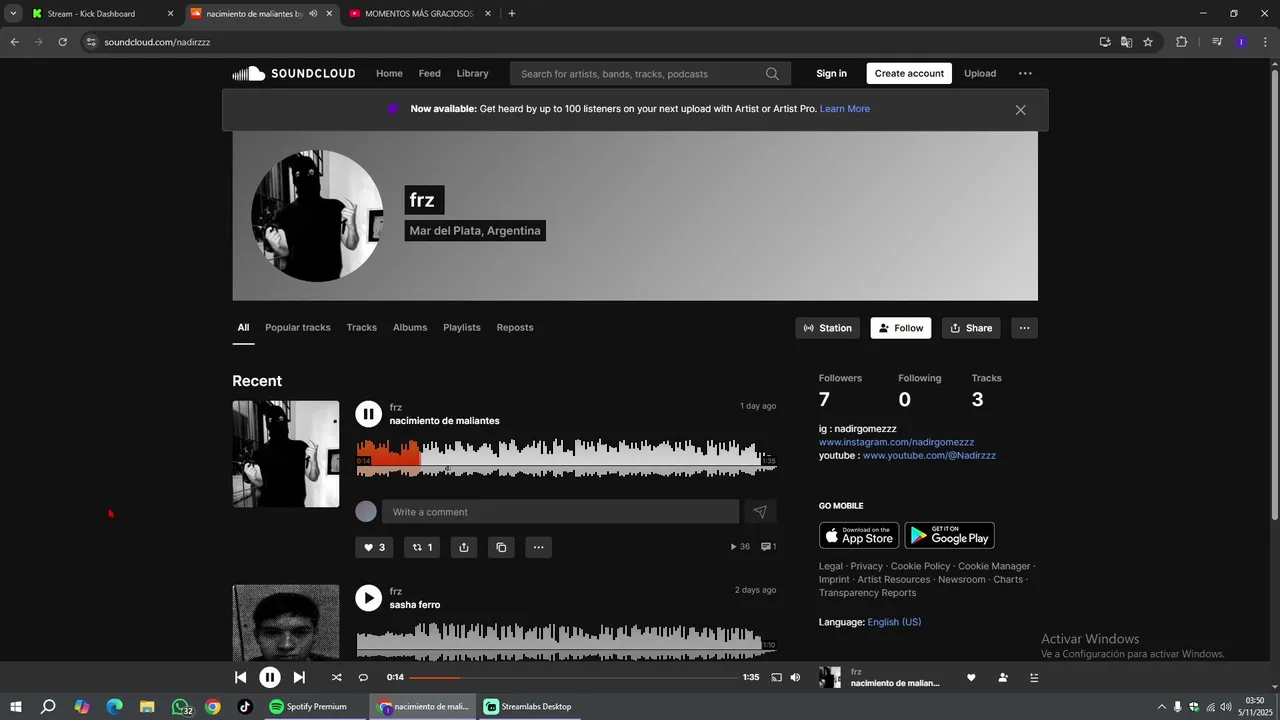Go to Home in navigation
The width and height of the screenshot is (1280, 720).
[x=389, y=73]
